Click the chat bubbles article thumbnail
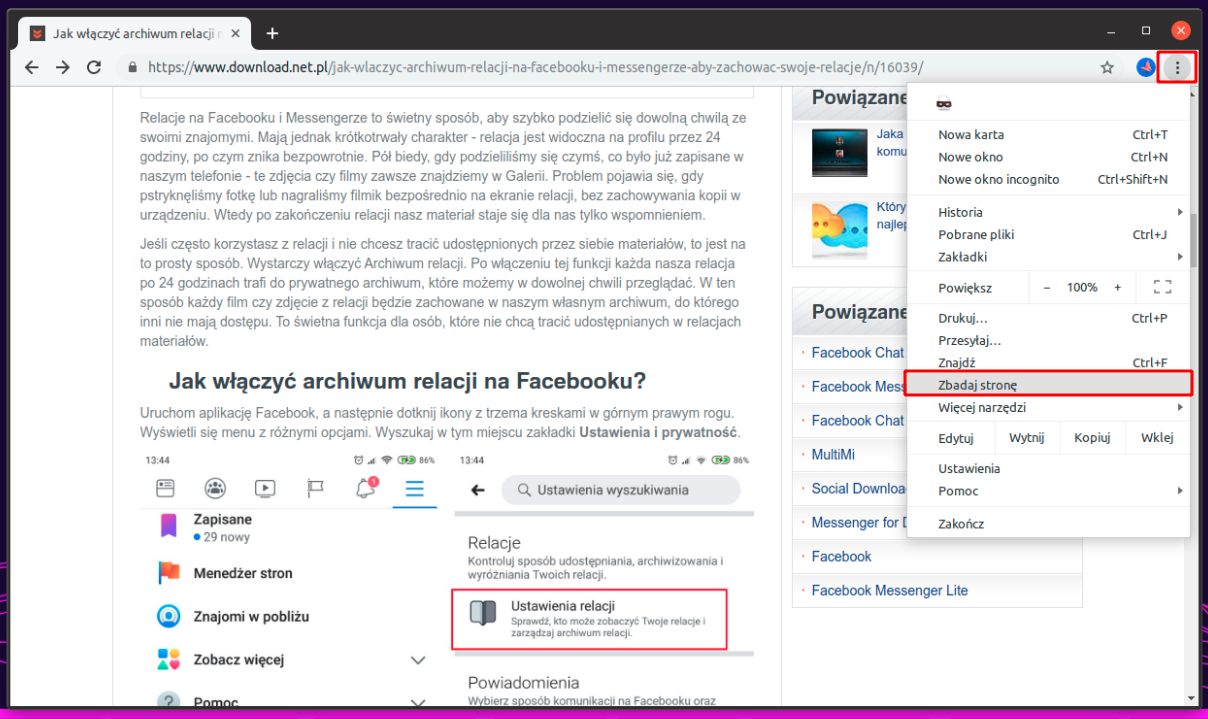Image resolution: width=1208 pixels, height=719 pixels. [x=839, y=228]
